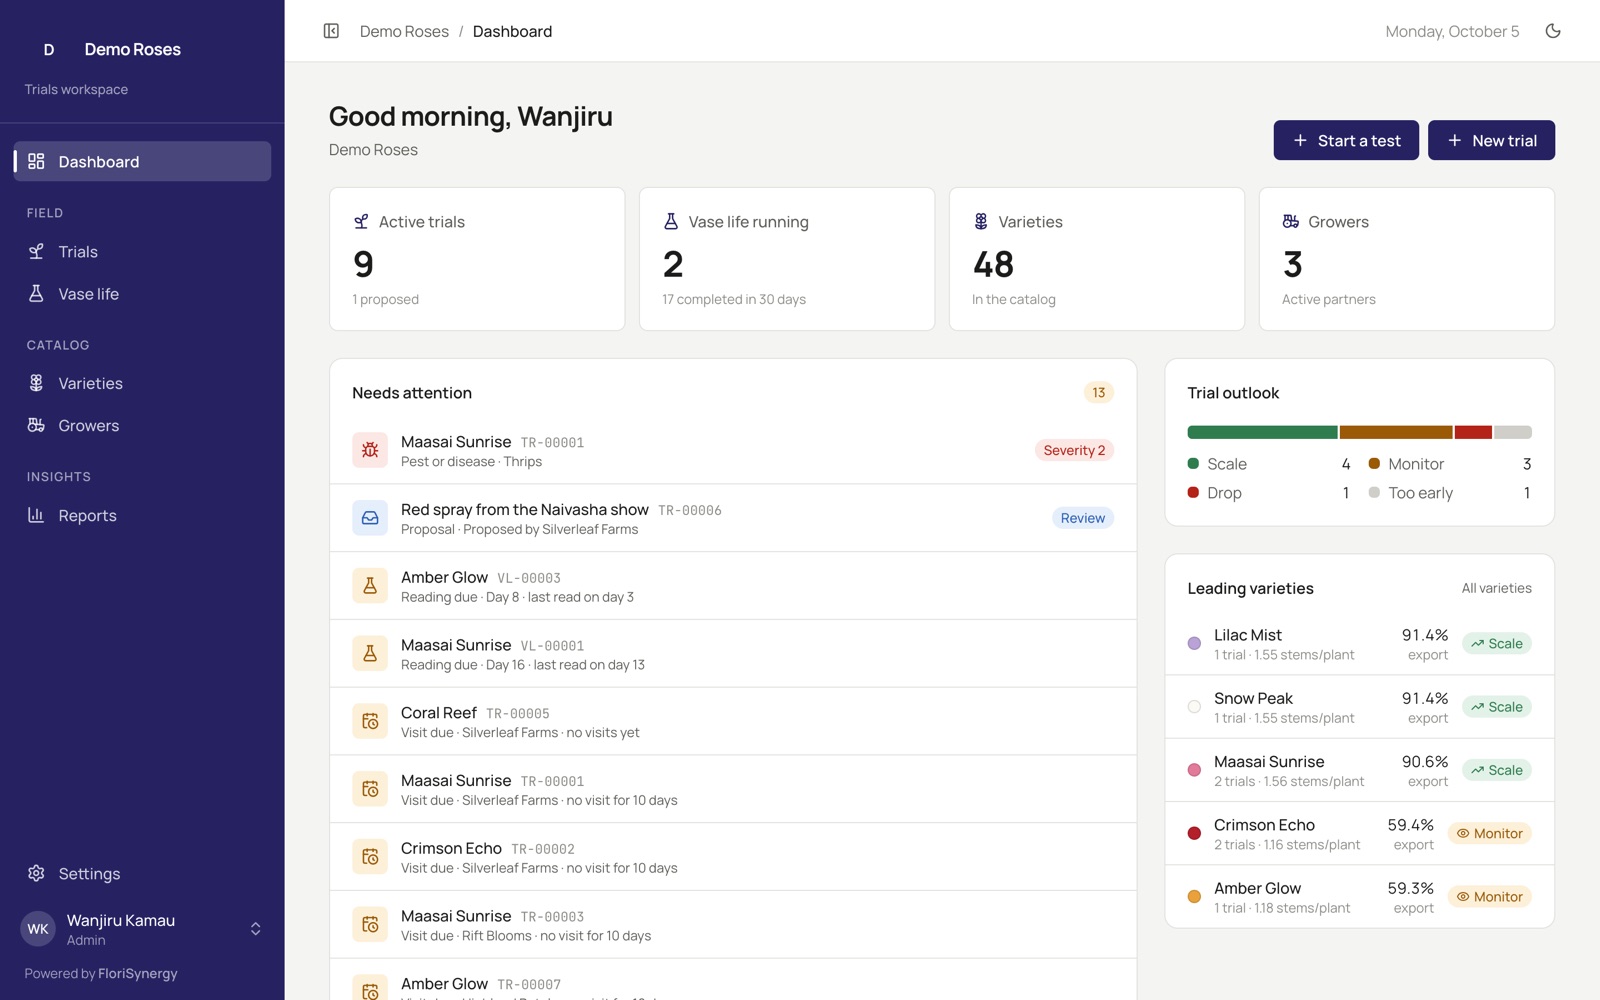Click the Severity 2 badge

pos(1074,450)
